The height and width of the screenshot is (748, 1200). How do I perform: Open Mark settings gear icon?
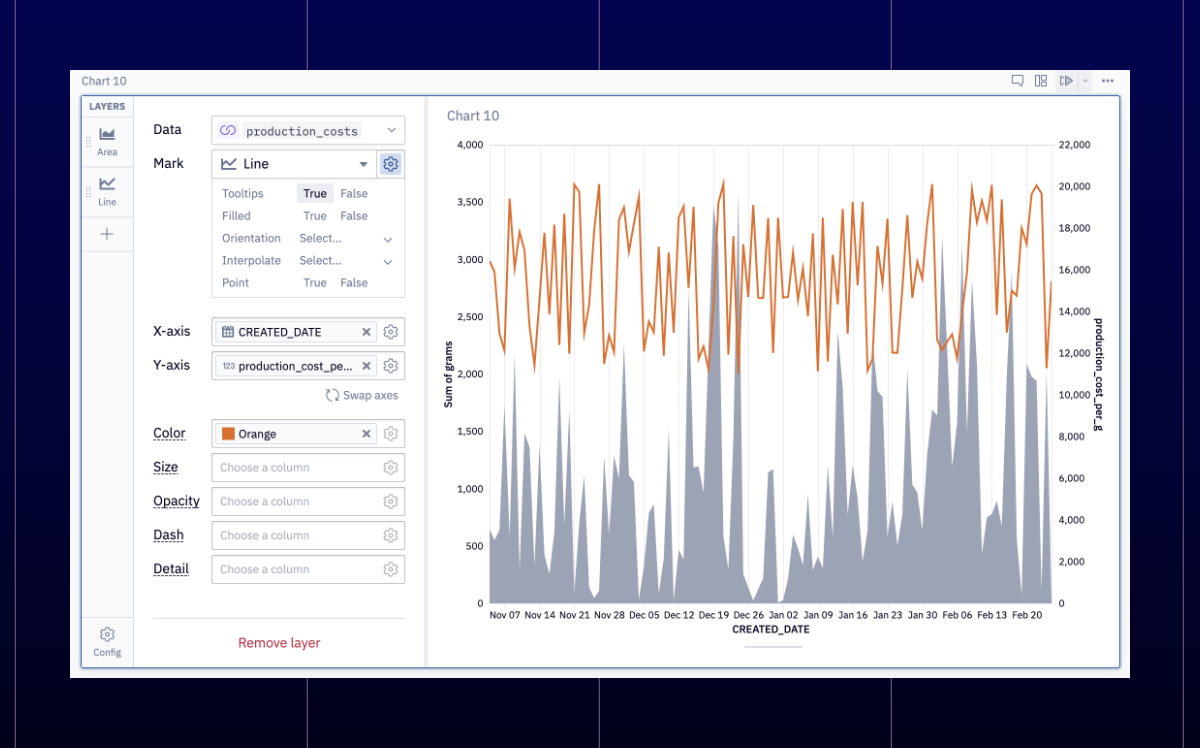(x=391, y=163)
